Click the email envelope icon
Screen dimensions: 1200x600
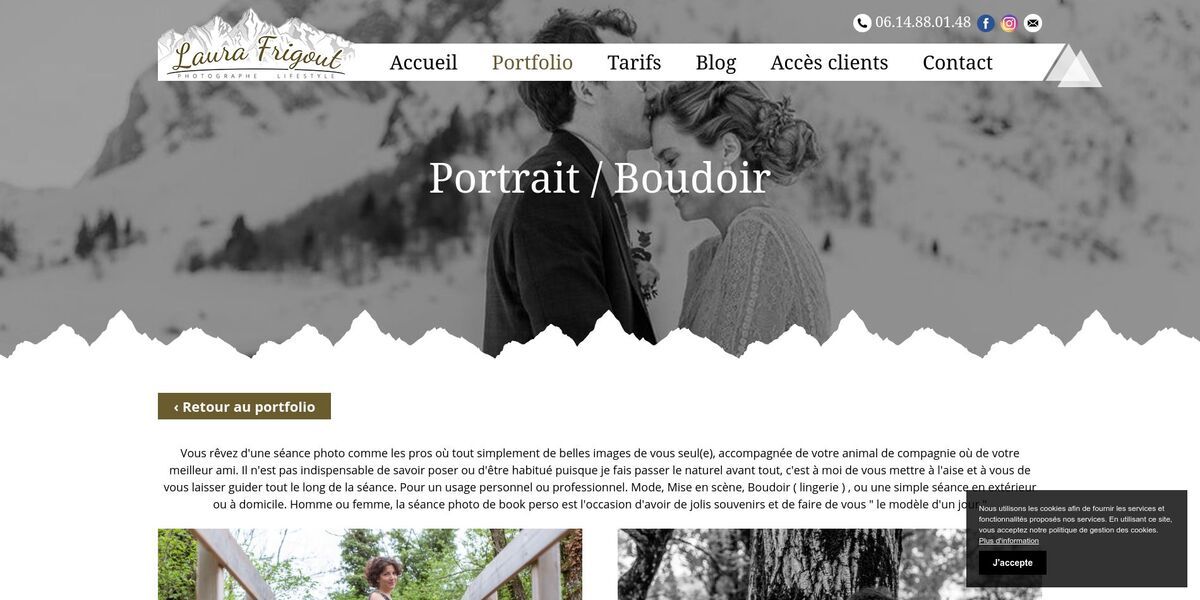(1033, 23)
